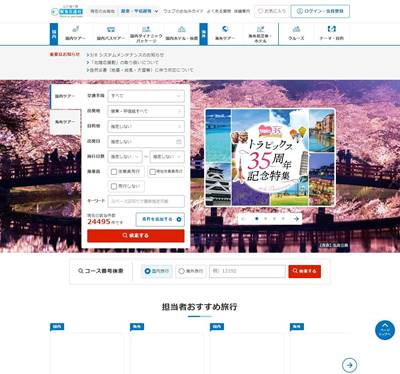400x374 pixels.
Task: Select the third carousel indicator dot
Action: tap(274, 219)
